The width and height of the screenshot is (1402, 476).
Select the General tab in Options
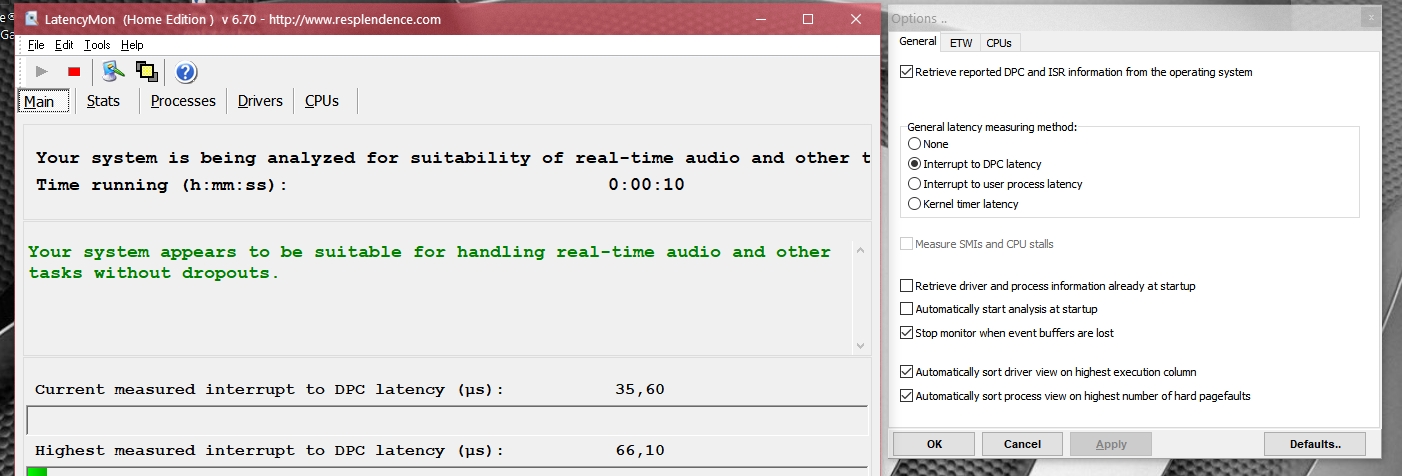coord(918,41)
